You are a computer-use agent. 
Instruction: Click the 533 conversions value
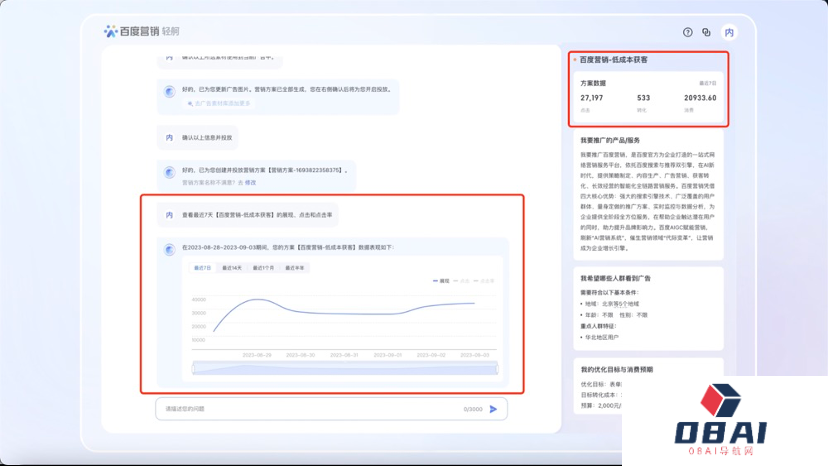click(x=643, y=98)
